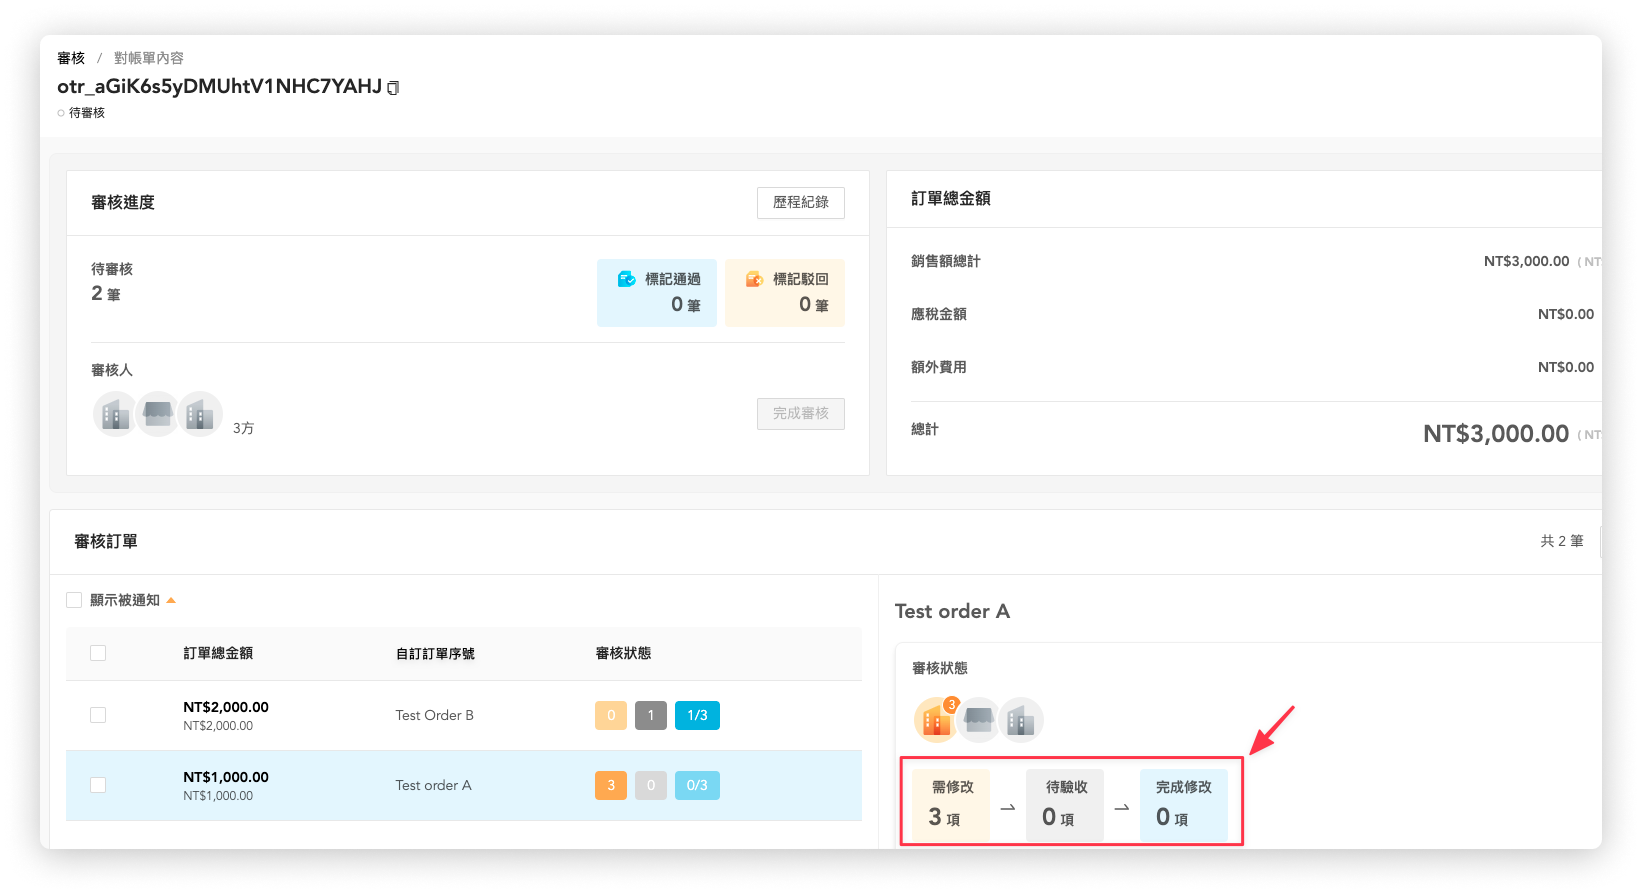The image size is (1642, 894).
Task: Click the orange 0 badge for Test Order B
Action: [x=611, y=715]
